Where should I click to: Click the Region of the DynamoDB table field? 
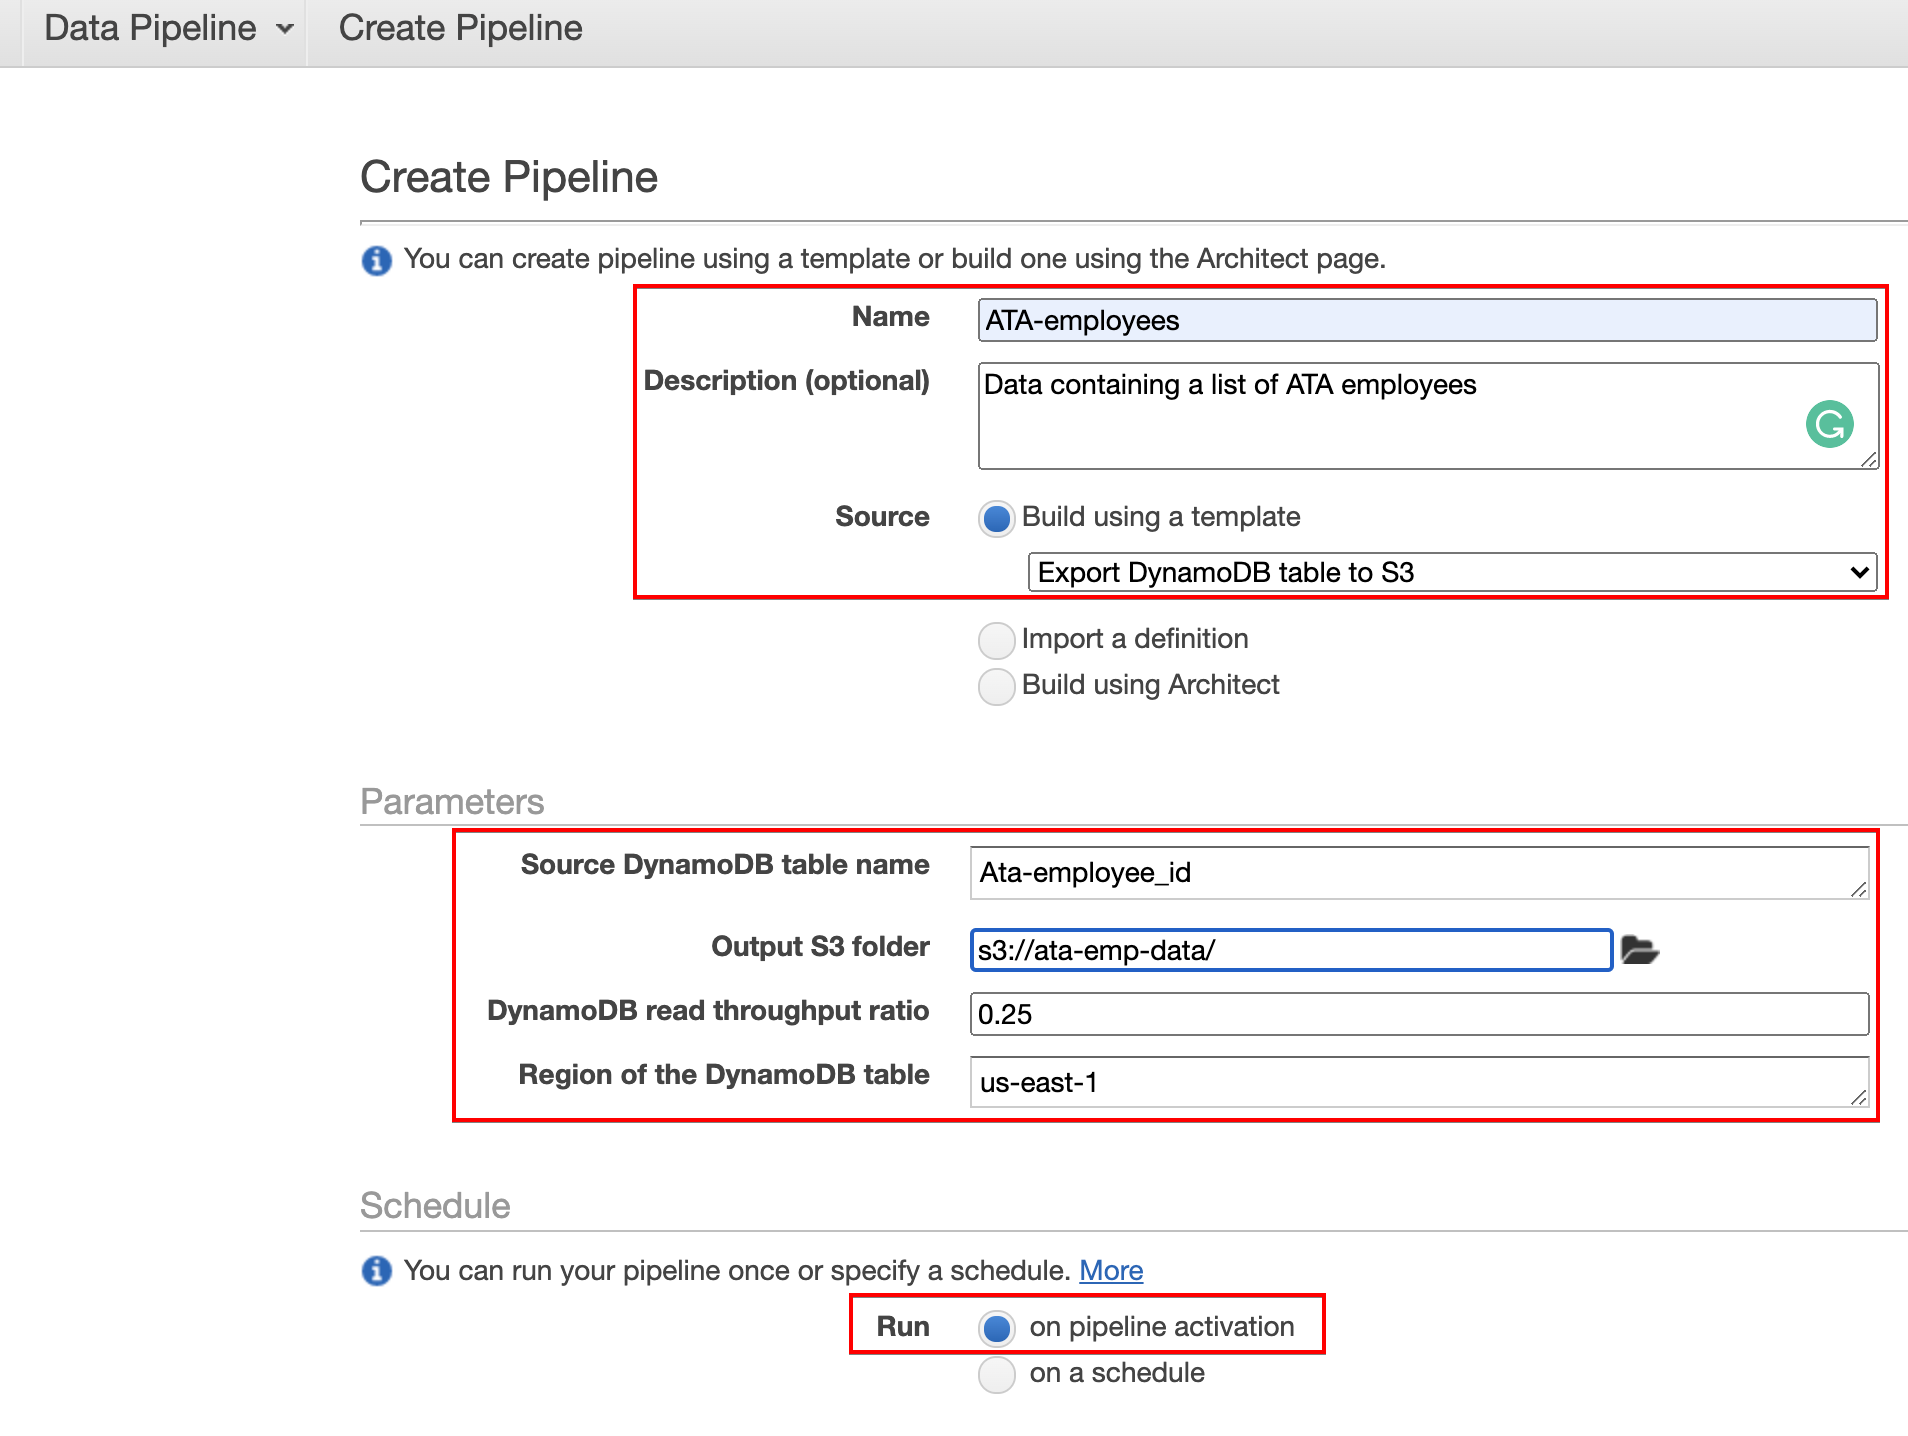[1419, 1082]
